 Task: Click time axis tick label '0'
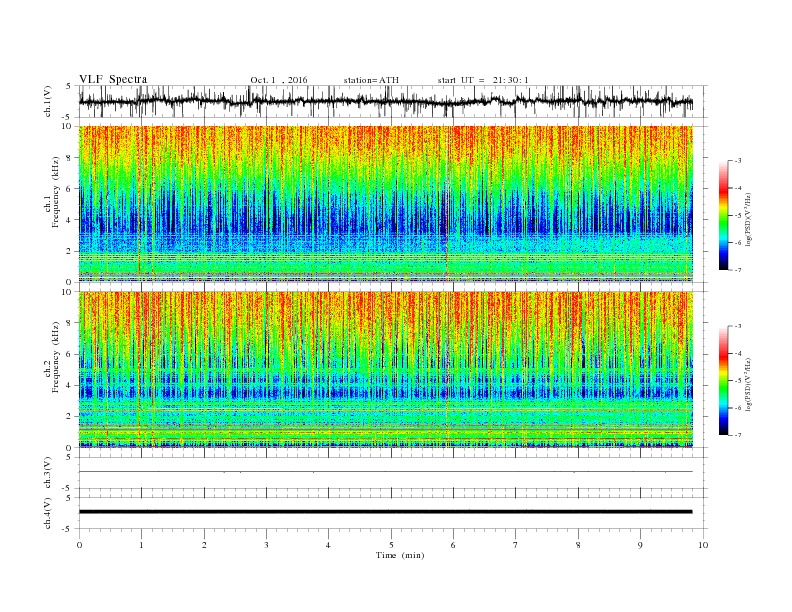tap(79, 545)
